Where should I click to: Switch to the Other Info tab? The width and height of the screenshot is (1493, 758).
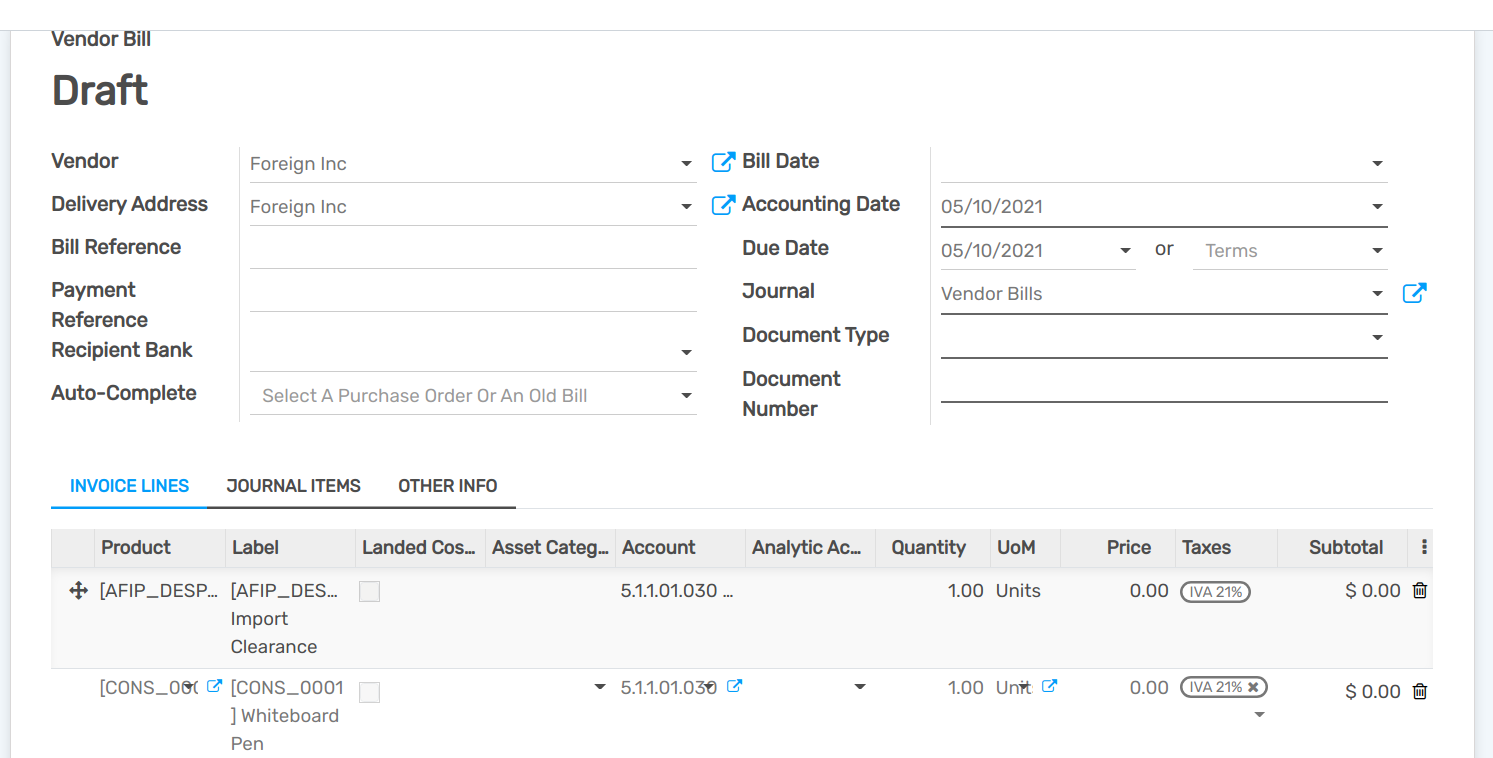click(447, 486)
